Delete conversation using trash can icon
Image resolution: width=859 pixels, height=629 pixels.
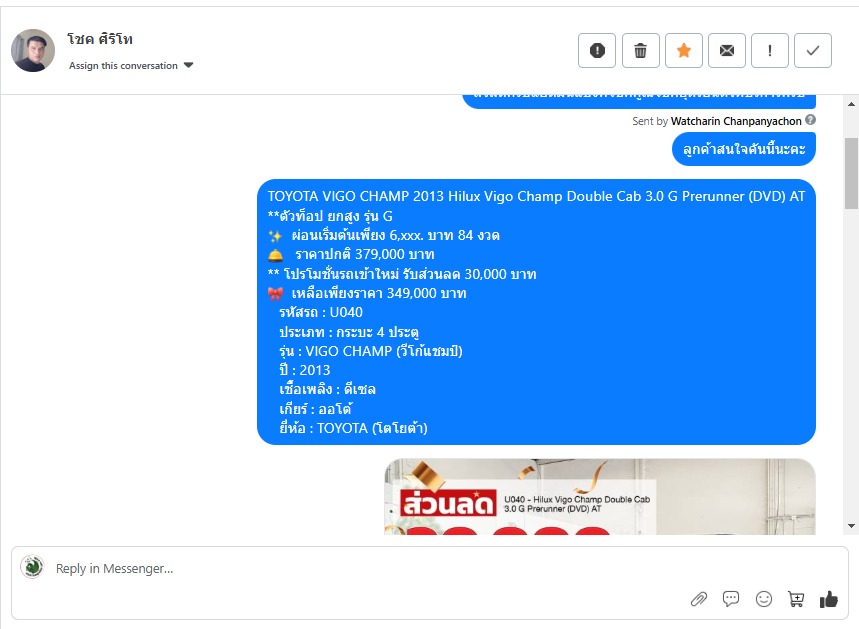coord(640,50)
